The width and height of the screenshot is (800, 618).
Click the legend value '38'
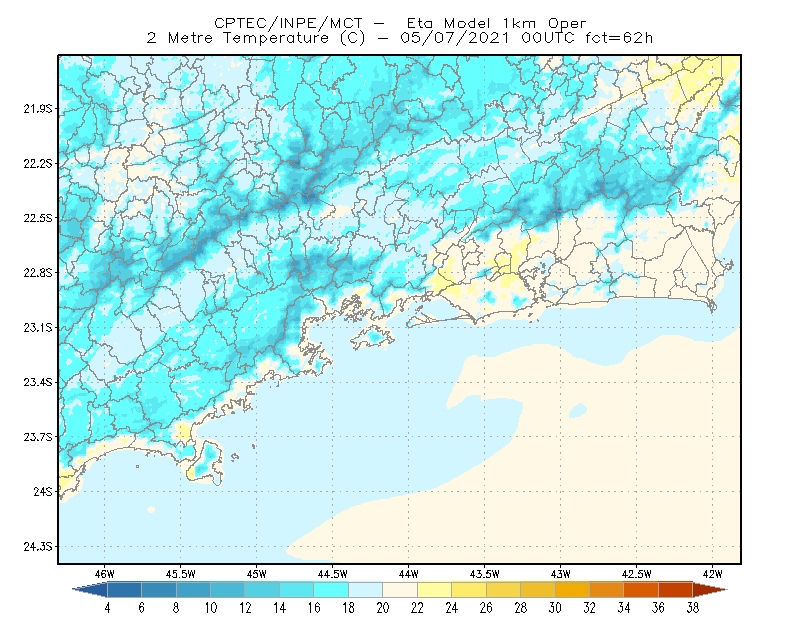pyautogui.click(x=693, y=608)
